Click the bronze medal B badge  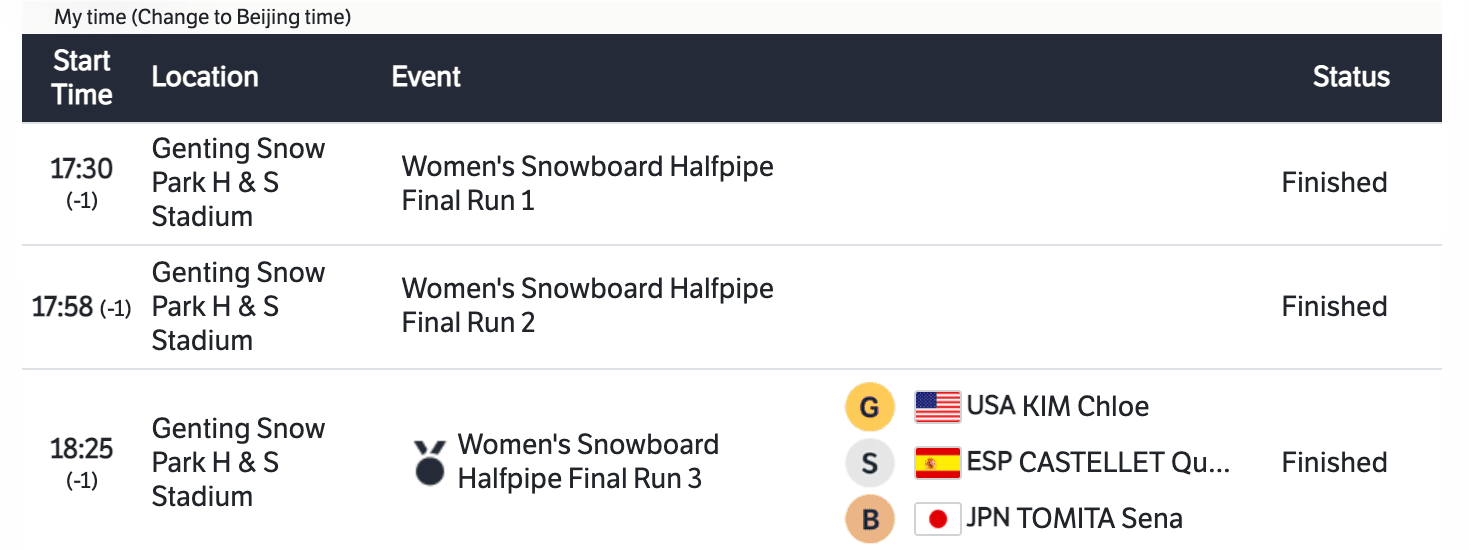(869, 519)
